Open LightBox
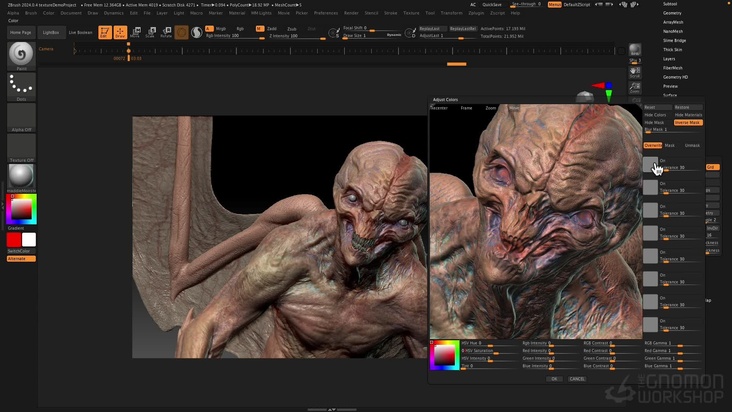The width and height of the screenshot is (732, 412). (51, 33)
